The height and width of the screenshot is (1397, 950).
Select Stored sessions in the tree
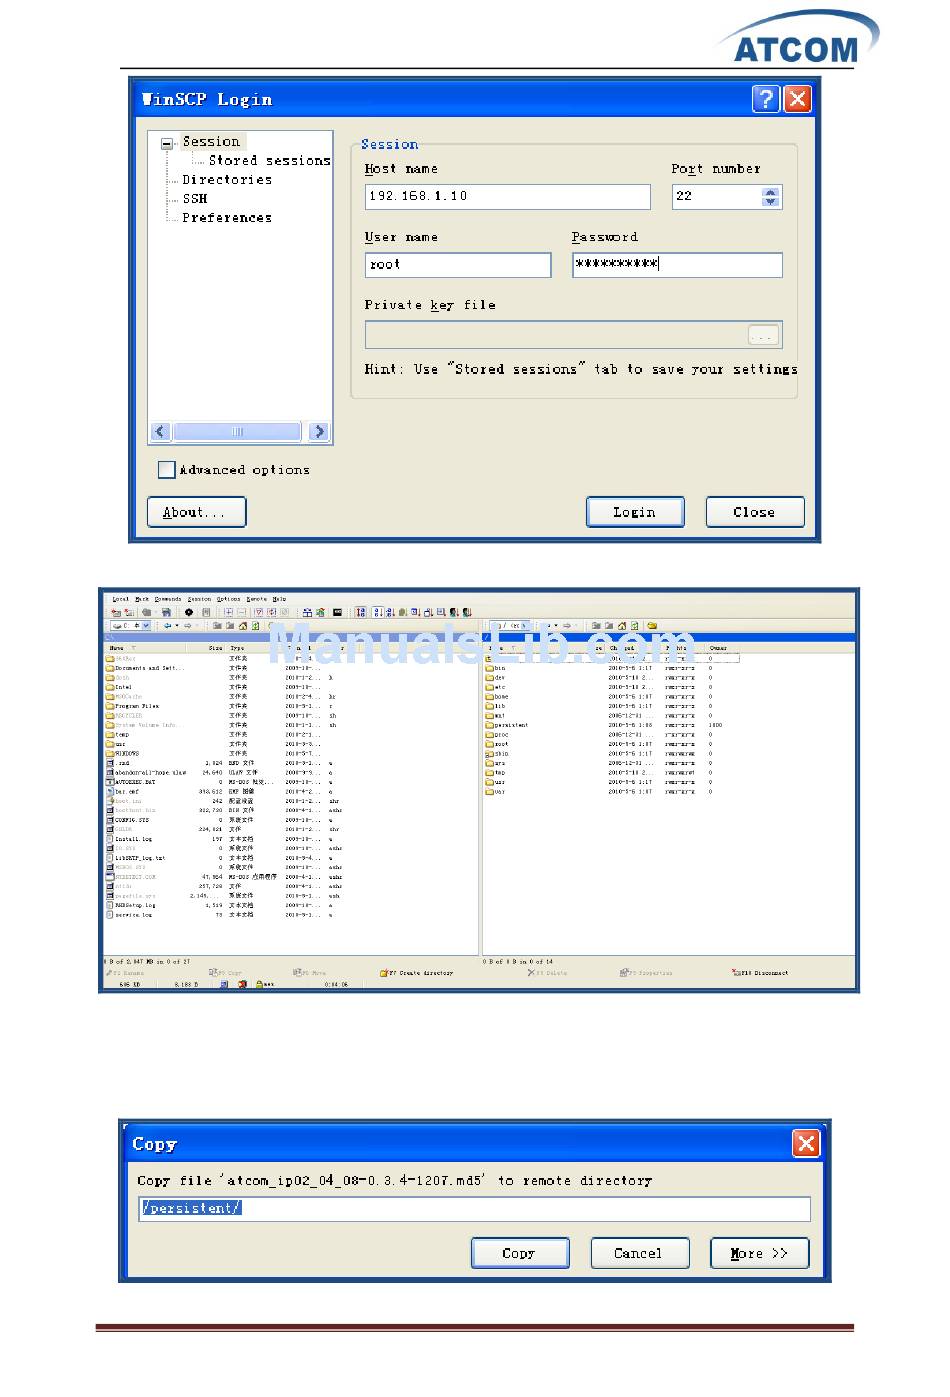pos(269,160)
